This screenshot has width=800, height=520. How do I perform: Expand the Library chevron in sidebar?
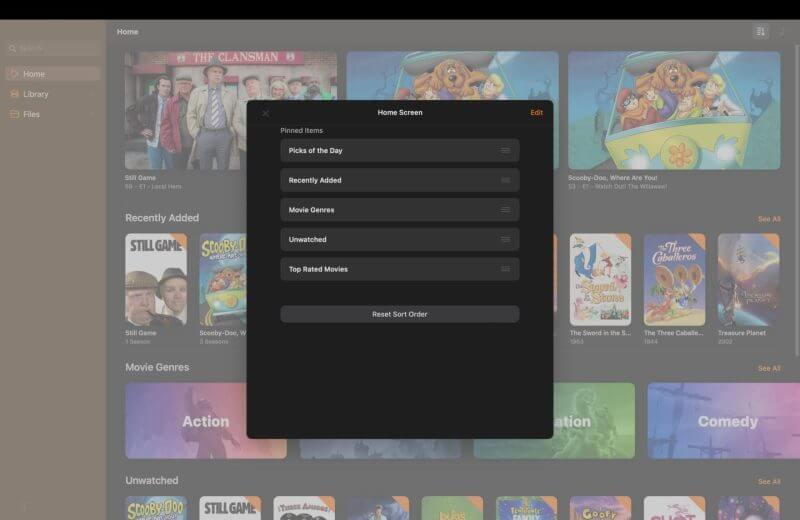93,94
